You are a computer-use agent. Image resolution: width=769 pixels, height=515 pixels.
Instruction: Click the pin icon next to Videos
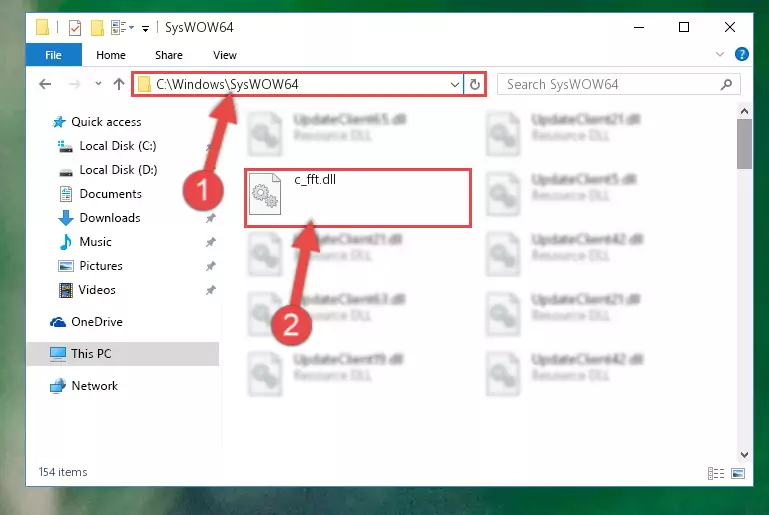tap(210, 290)
